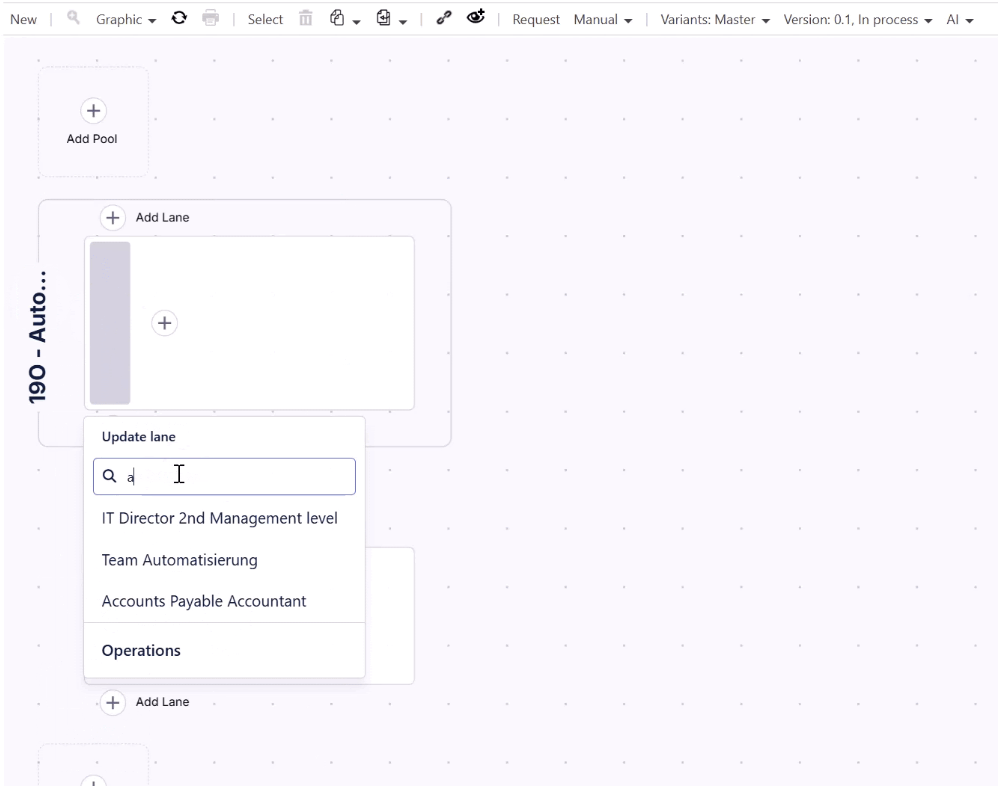Image resolution: width=1000 pixels, height=790 pixels.
Task: Click the eye with plus icon
Action: click(476, 17)
